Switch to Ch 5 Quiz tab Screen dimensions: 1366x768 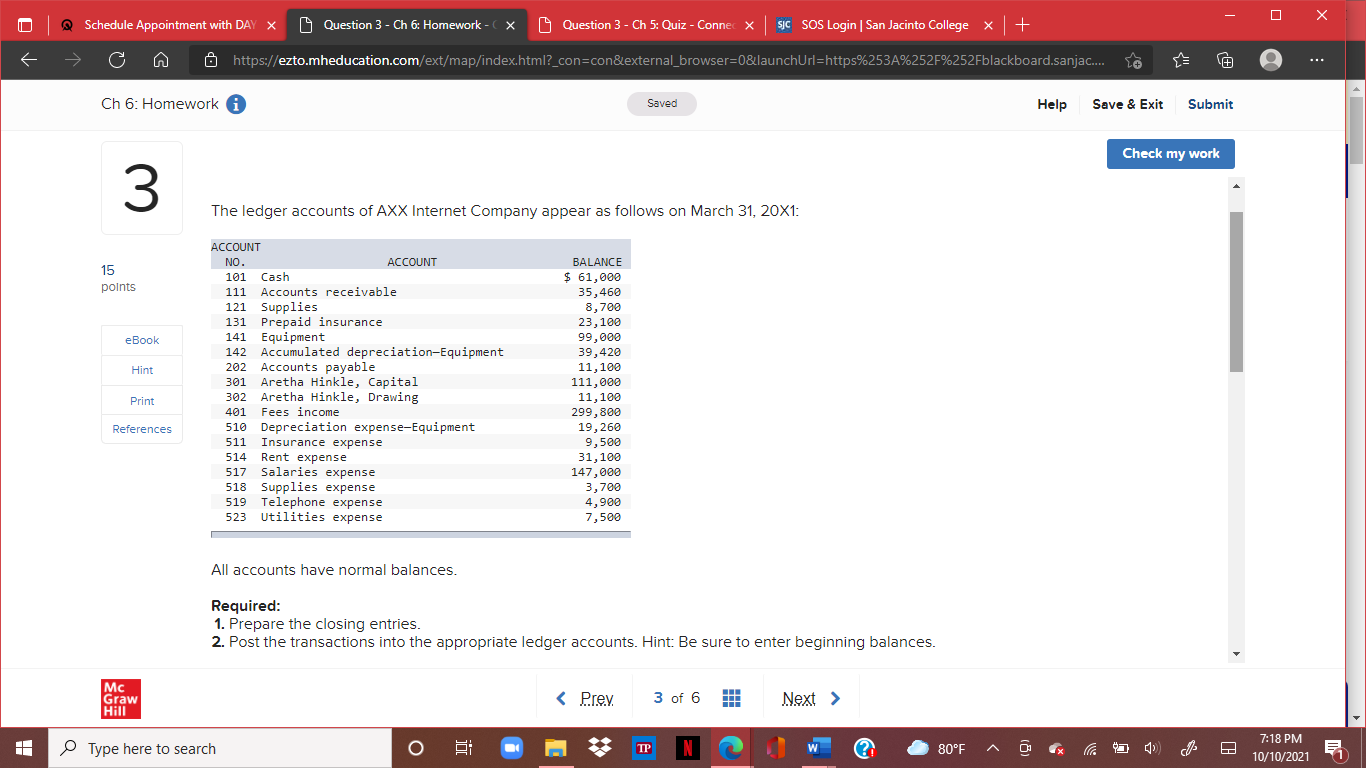click(x=645, y=25)
